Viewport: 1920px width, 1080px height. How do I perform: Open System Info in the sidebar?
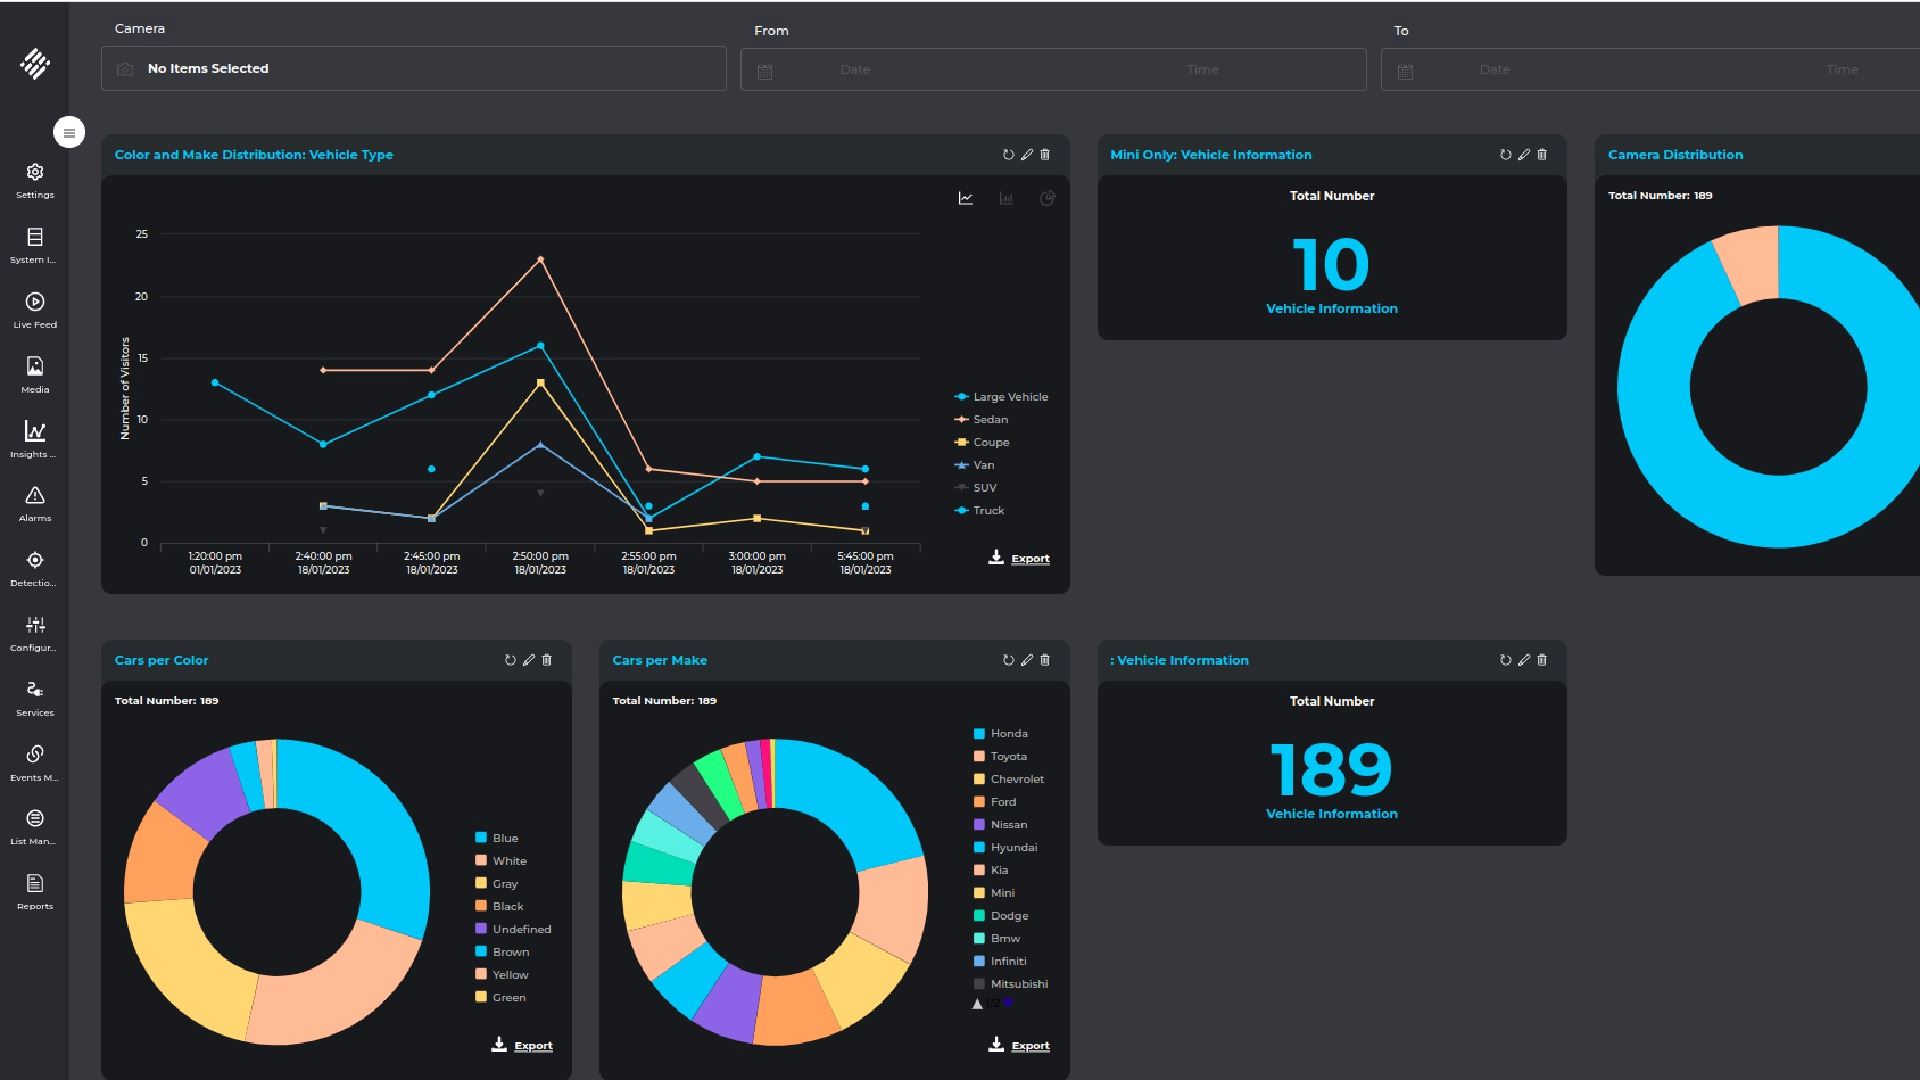35,246
